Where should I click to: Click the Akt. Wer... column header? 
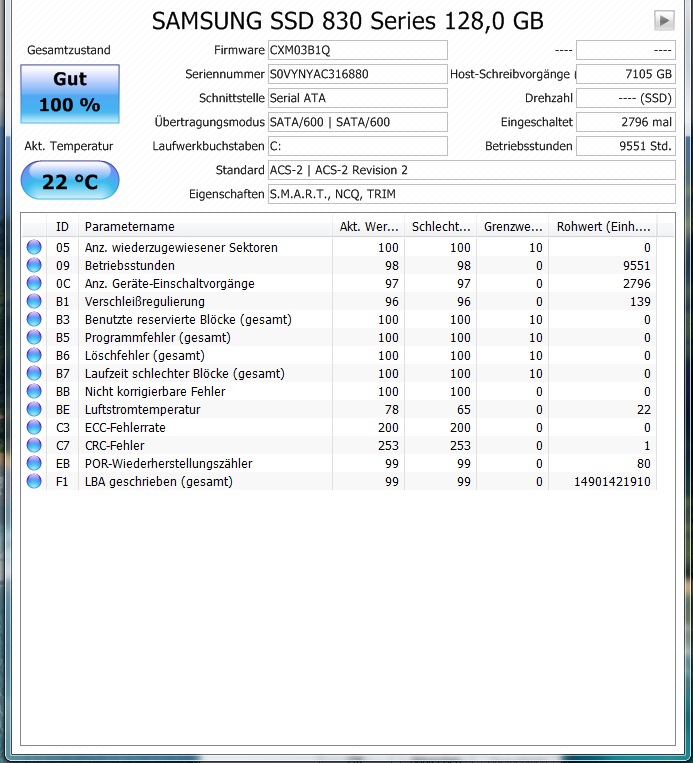368,226
